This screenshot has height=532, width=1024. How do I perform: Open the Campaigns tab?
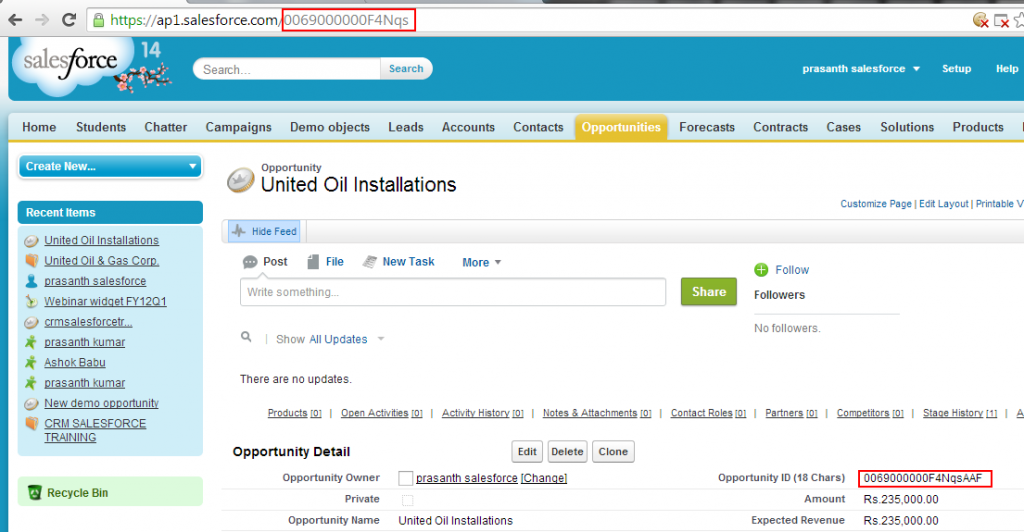(238, 127)
